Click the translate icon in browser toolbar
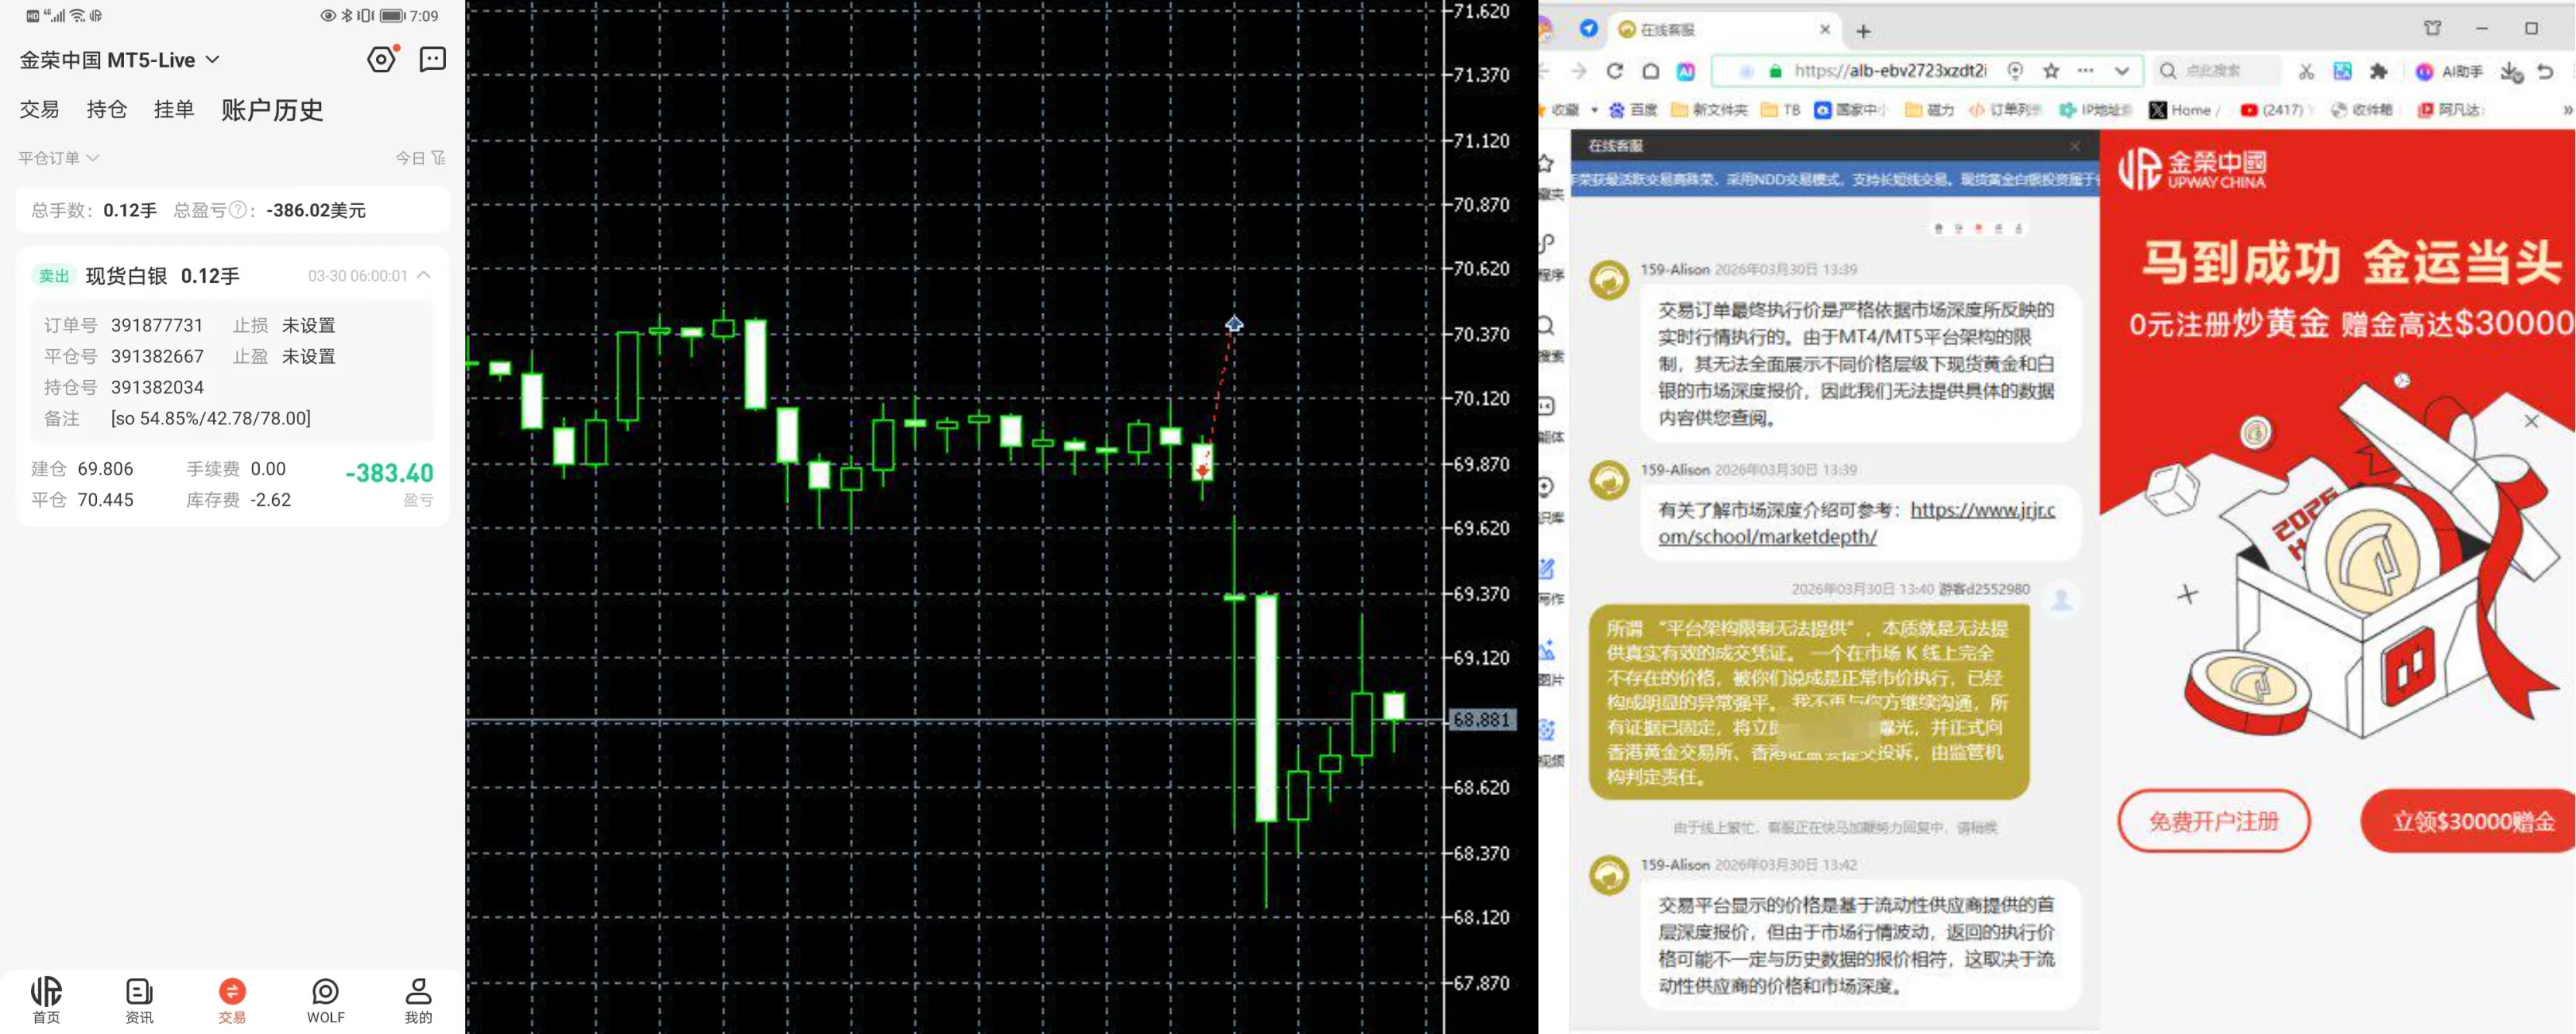Screen dimensions: 2576x1034 [2342, 71]
